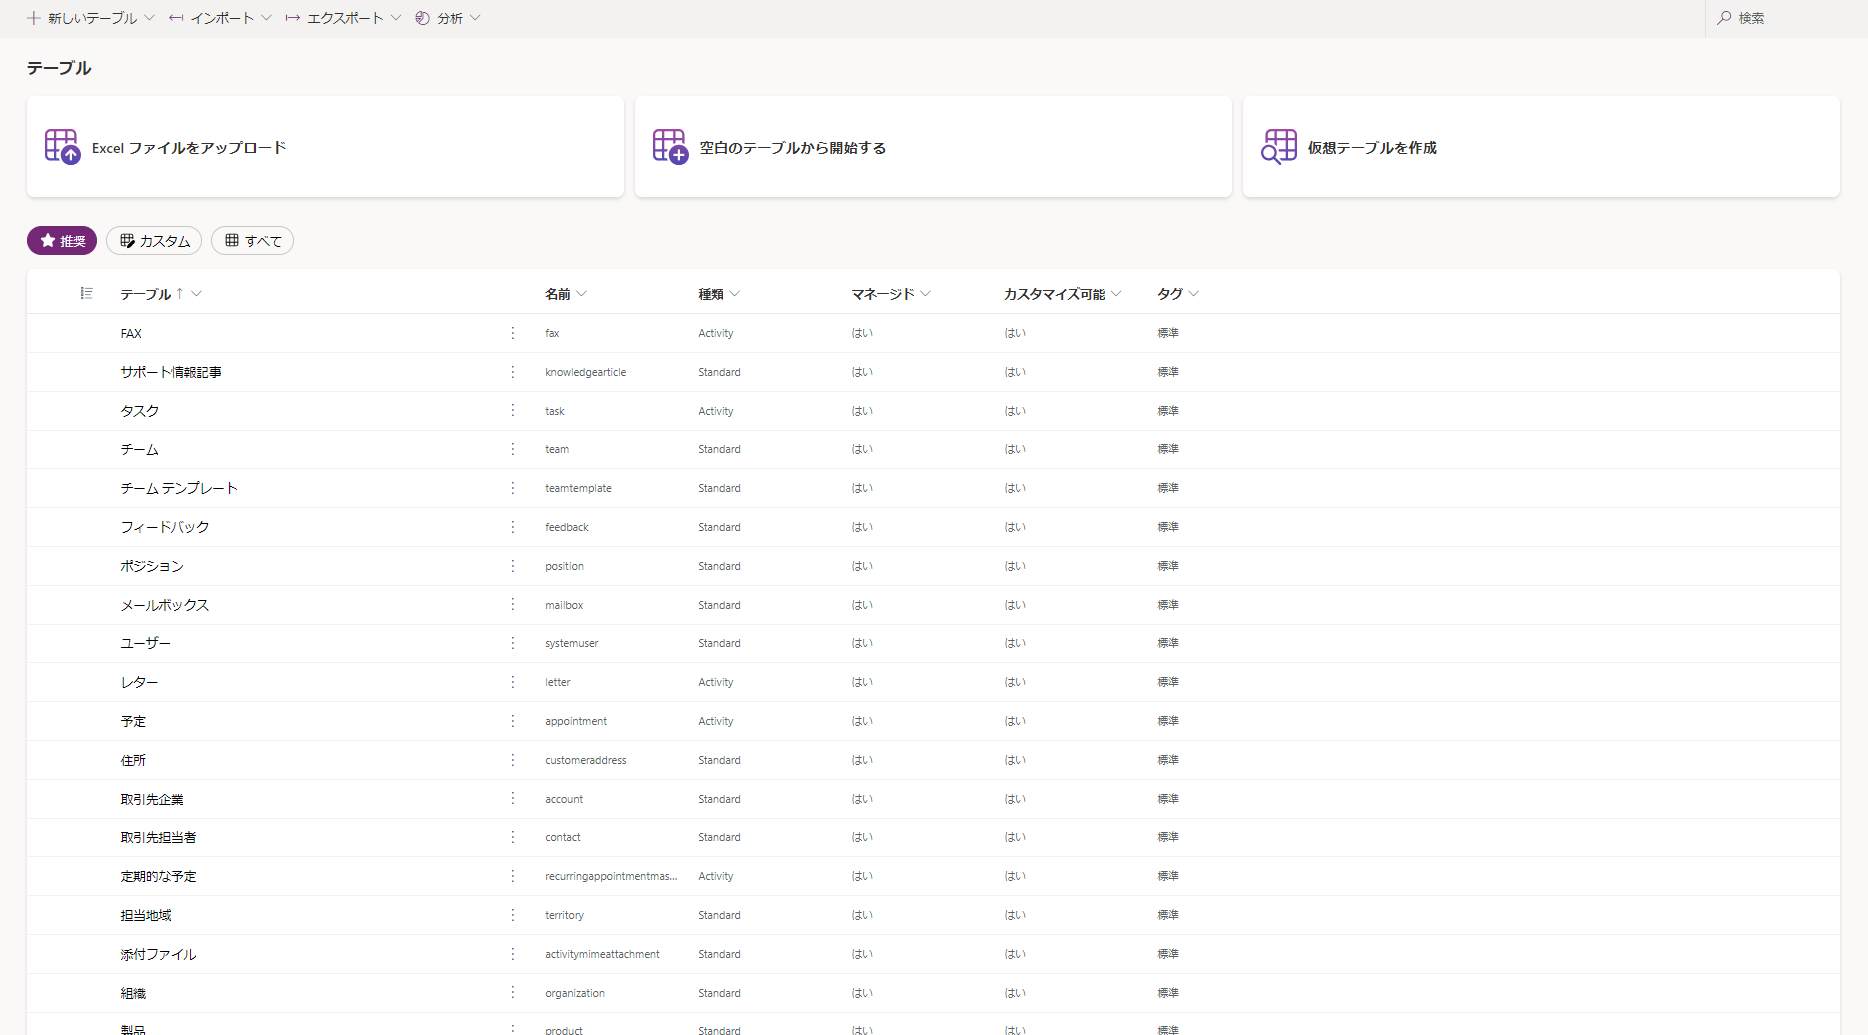Open more options for 定期的な予定 row

pos(513,876)
